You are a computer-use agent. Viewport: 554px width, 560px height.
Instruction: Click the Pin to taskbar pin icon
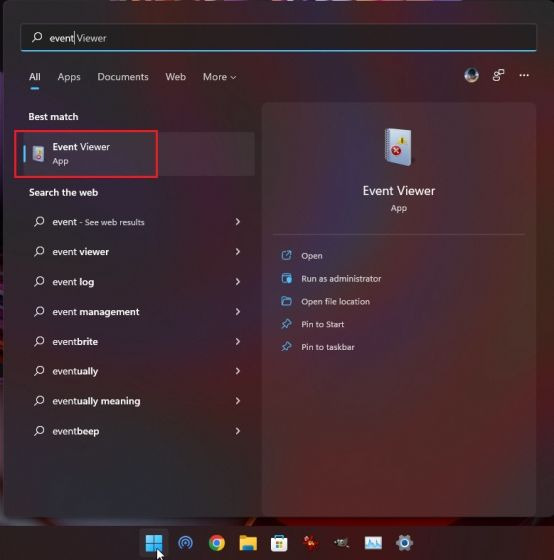(286, 346)
